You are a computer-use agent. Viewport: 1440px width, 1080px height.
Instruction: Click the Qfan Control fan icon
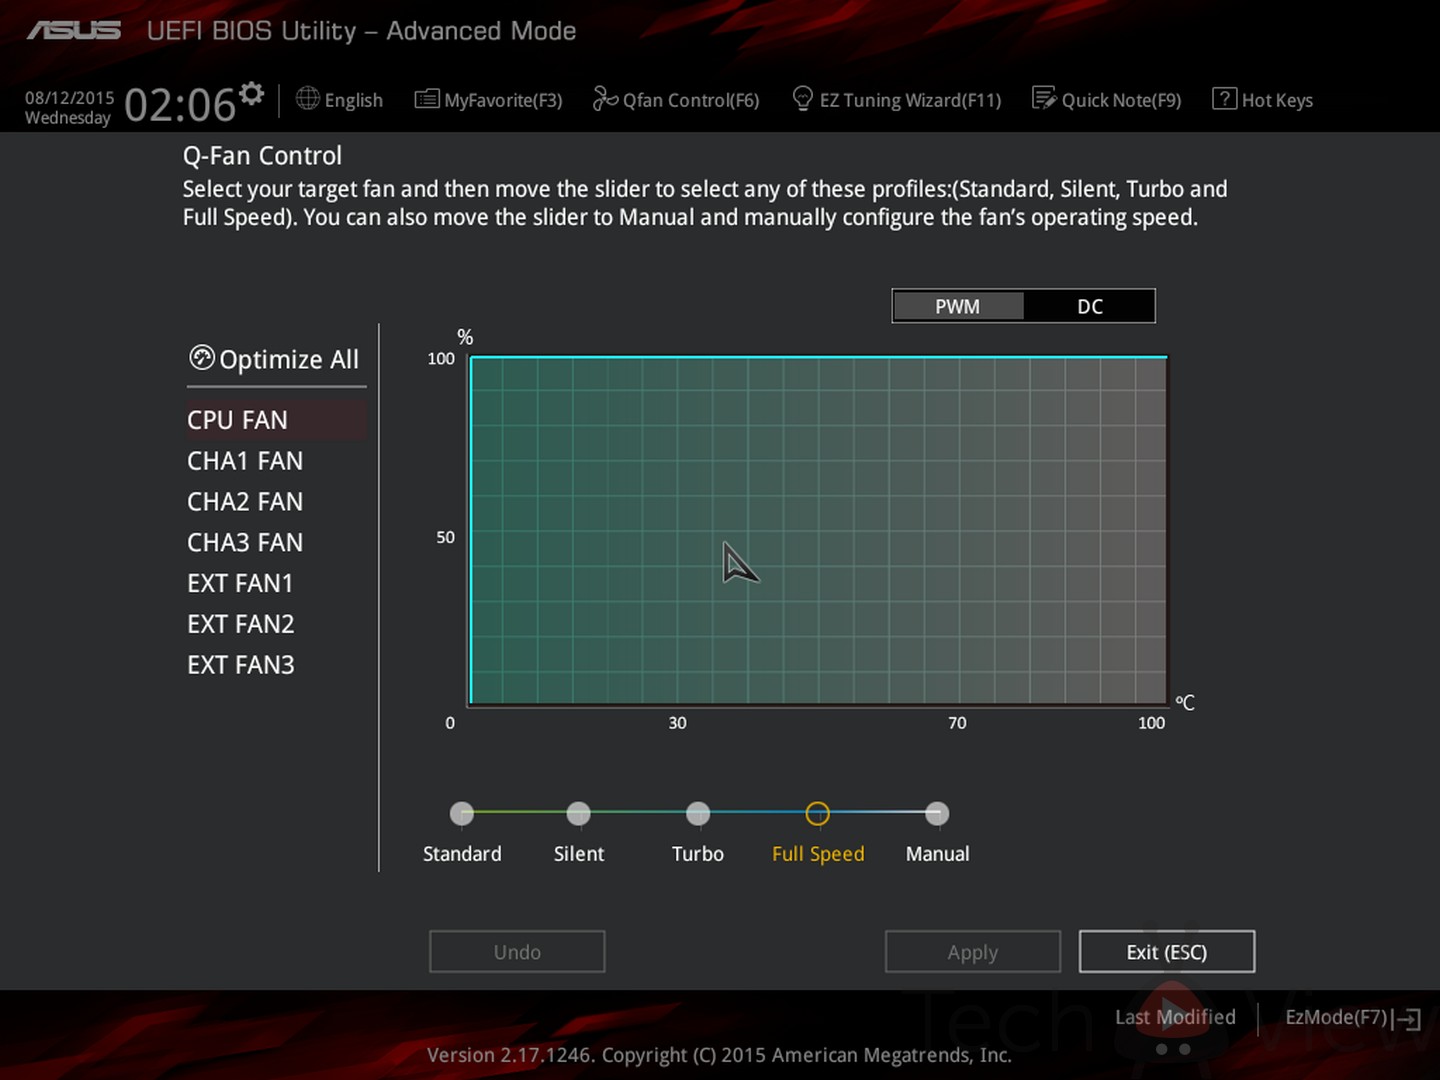(x=605, y=98)
